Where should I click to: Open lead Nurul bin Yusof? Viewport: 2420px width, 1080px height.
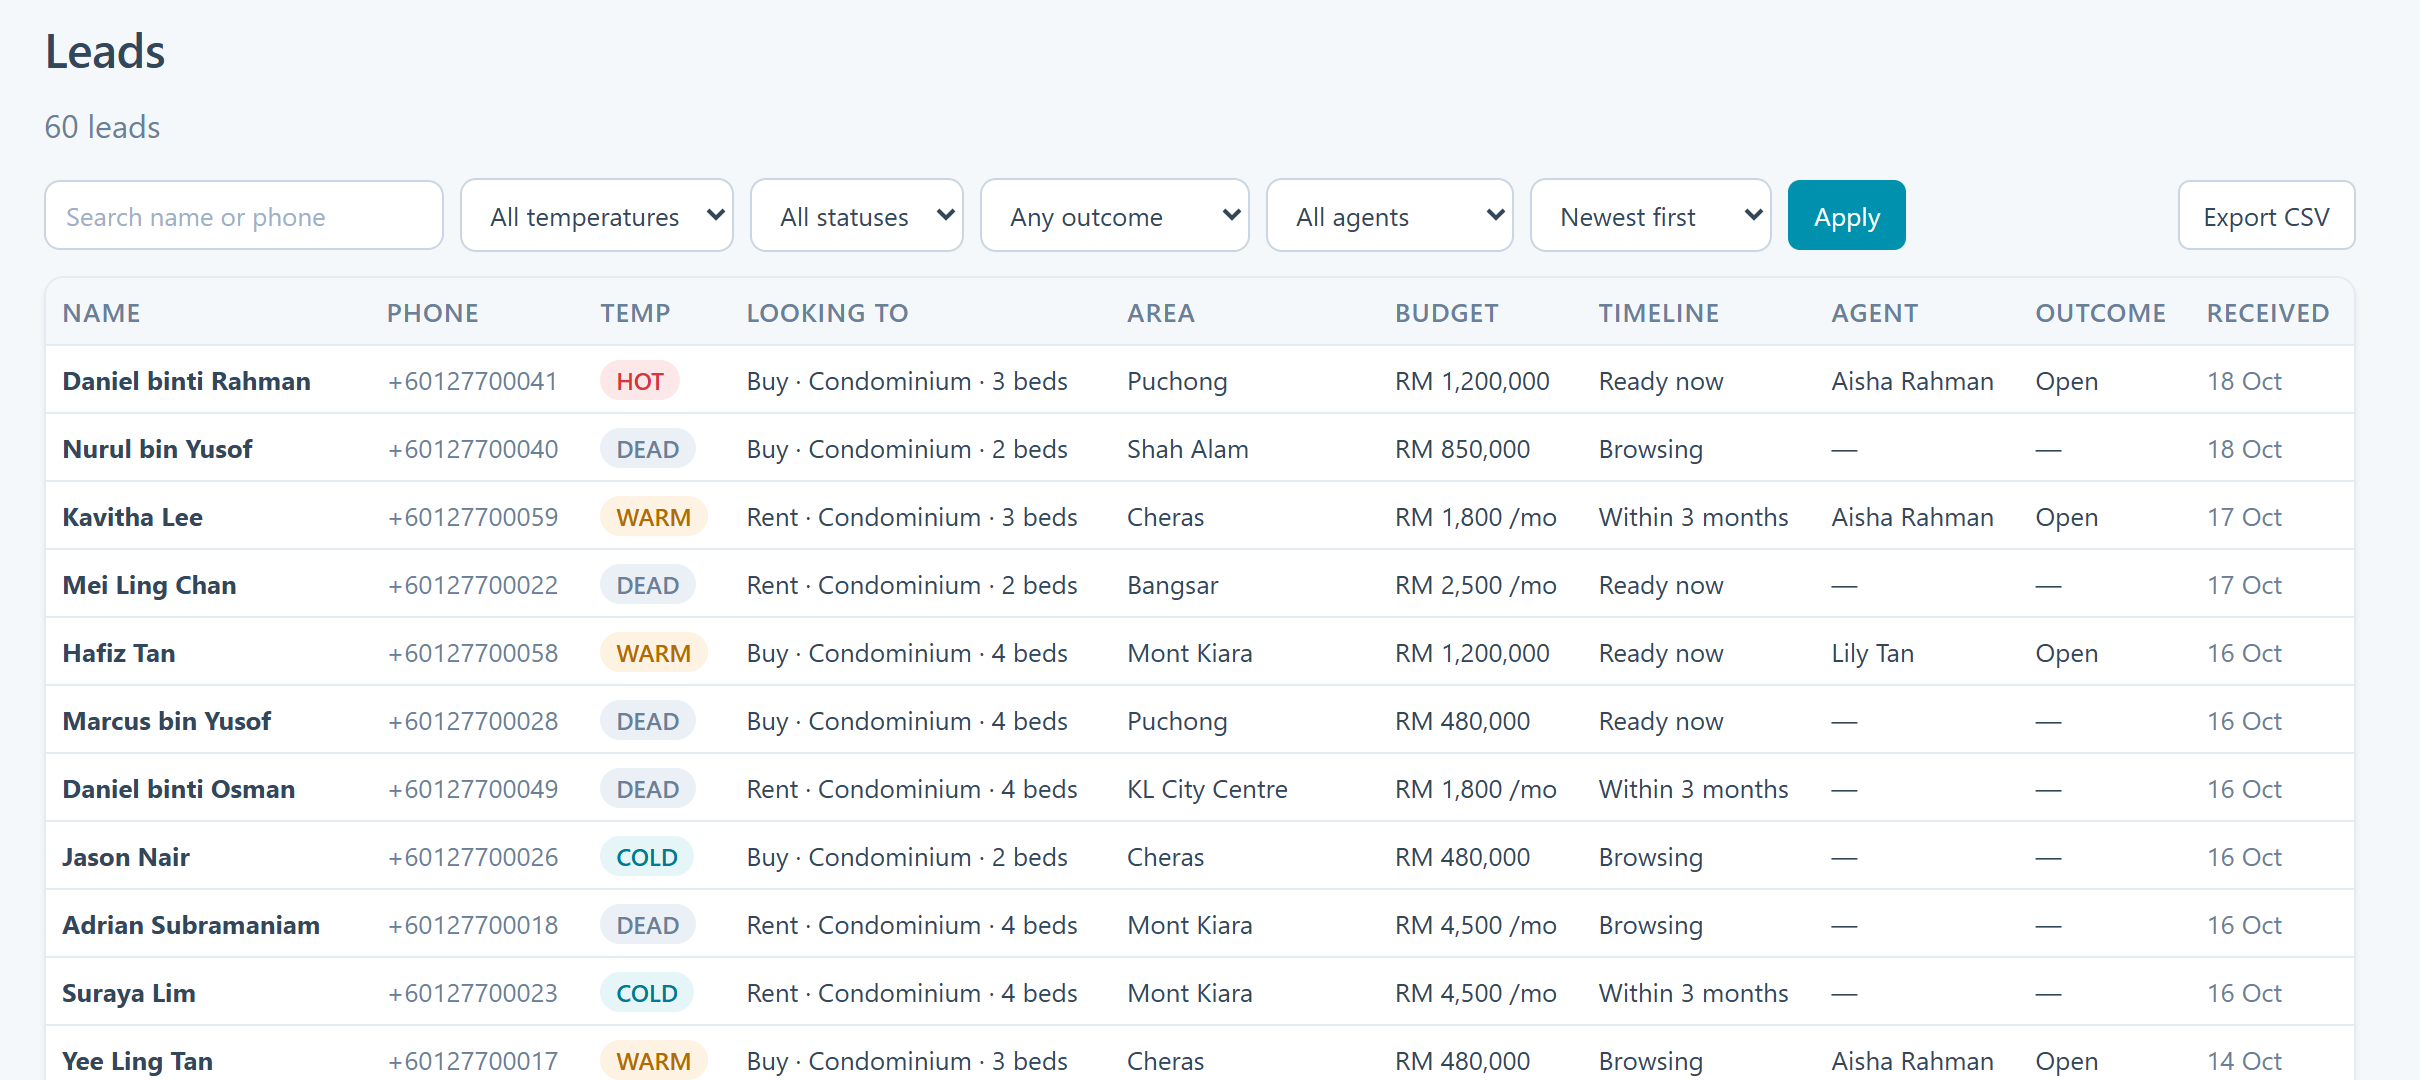pyautogui.click(x=157, y=449)
